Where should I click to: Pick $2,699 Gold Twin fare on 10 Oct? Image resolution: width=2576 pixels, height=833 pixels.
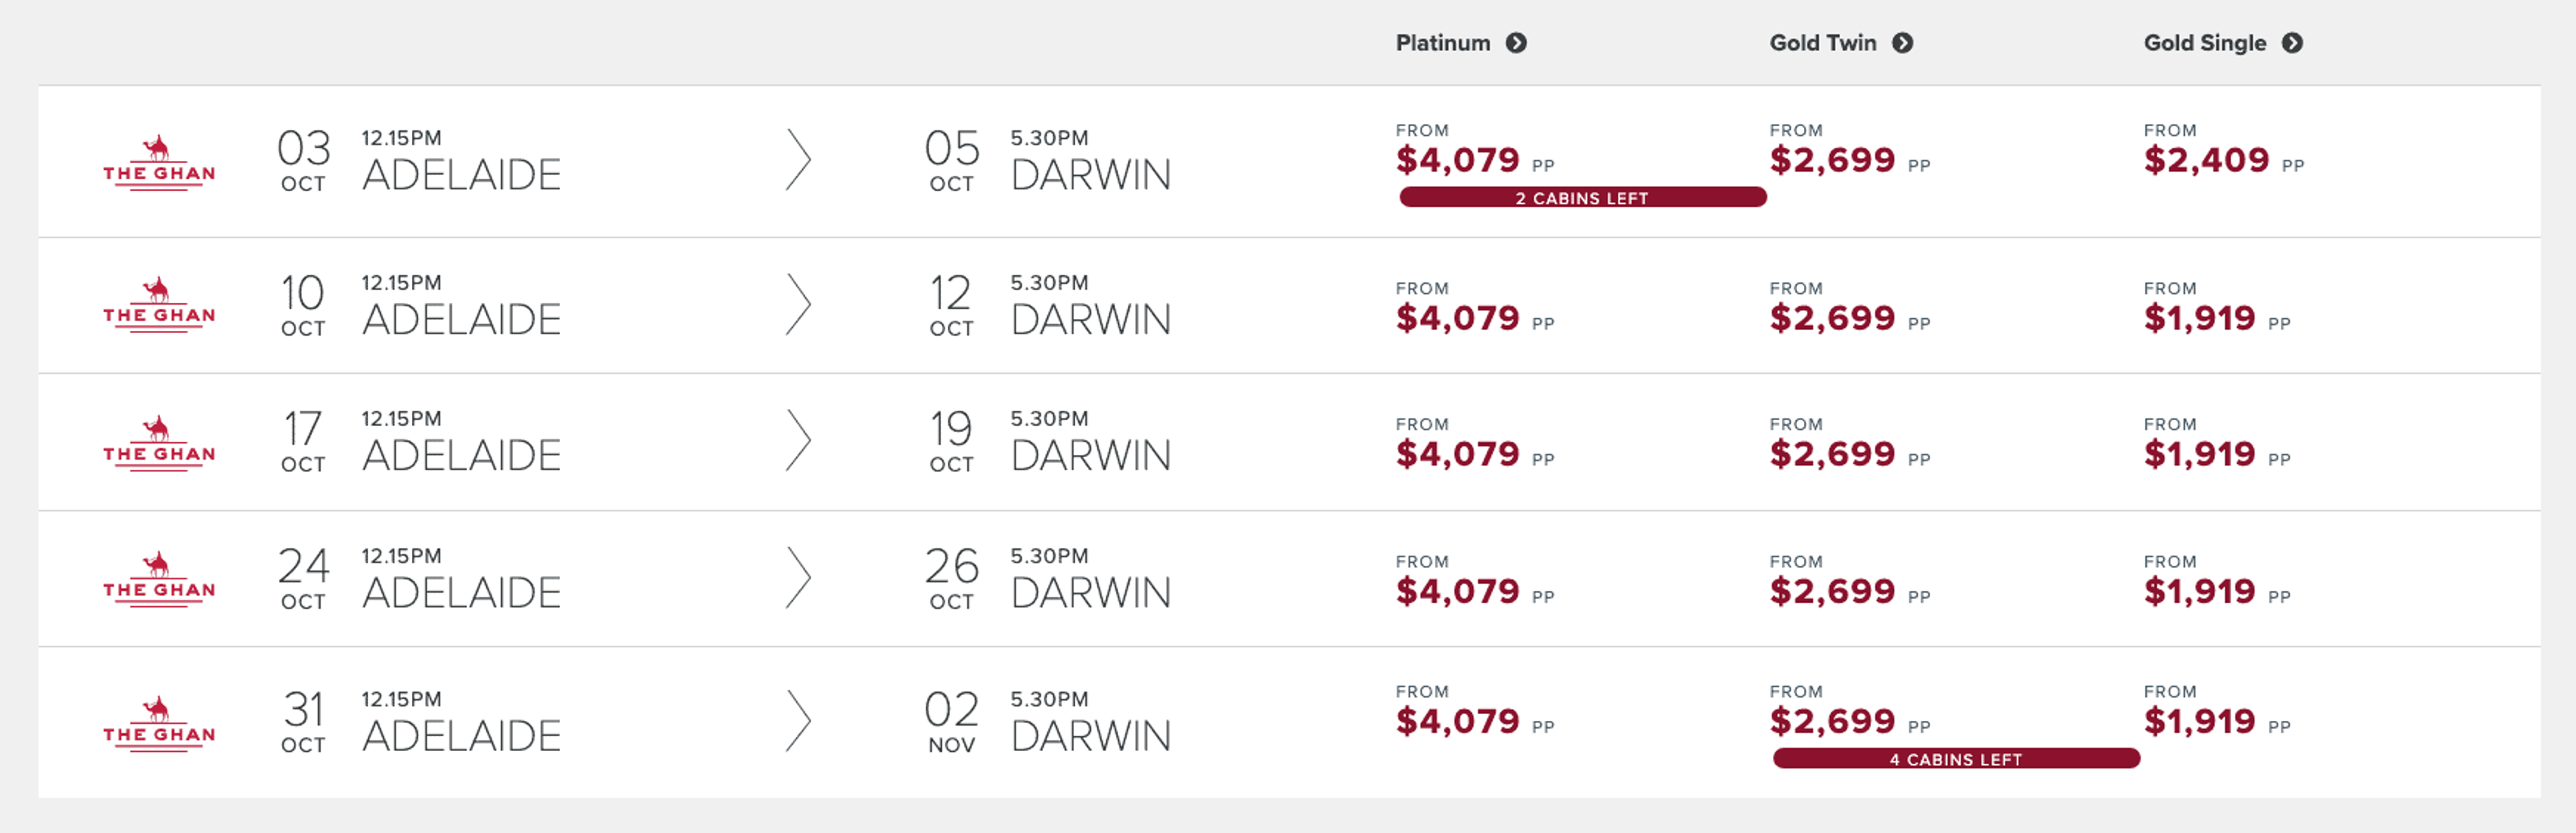point(1832,318)
